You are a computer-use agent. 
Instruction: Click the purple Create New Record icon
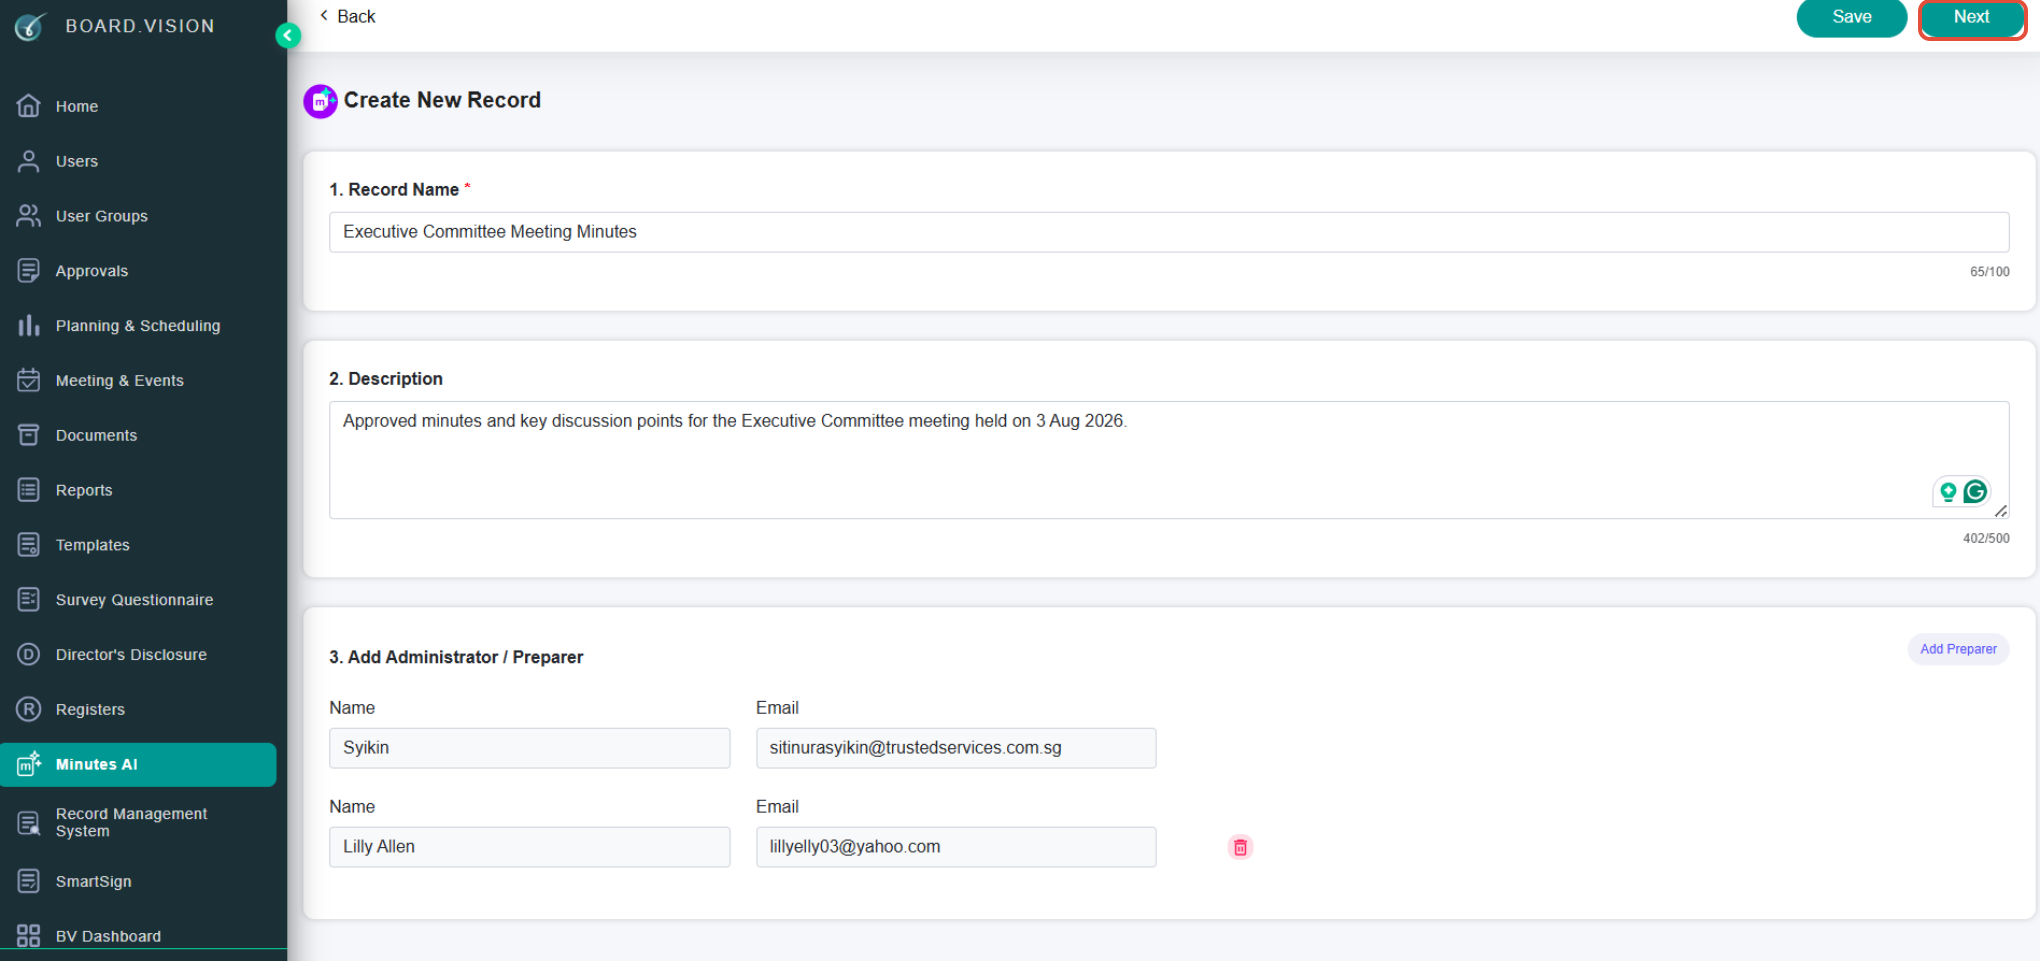(x=320, y=101)
